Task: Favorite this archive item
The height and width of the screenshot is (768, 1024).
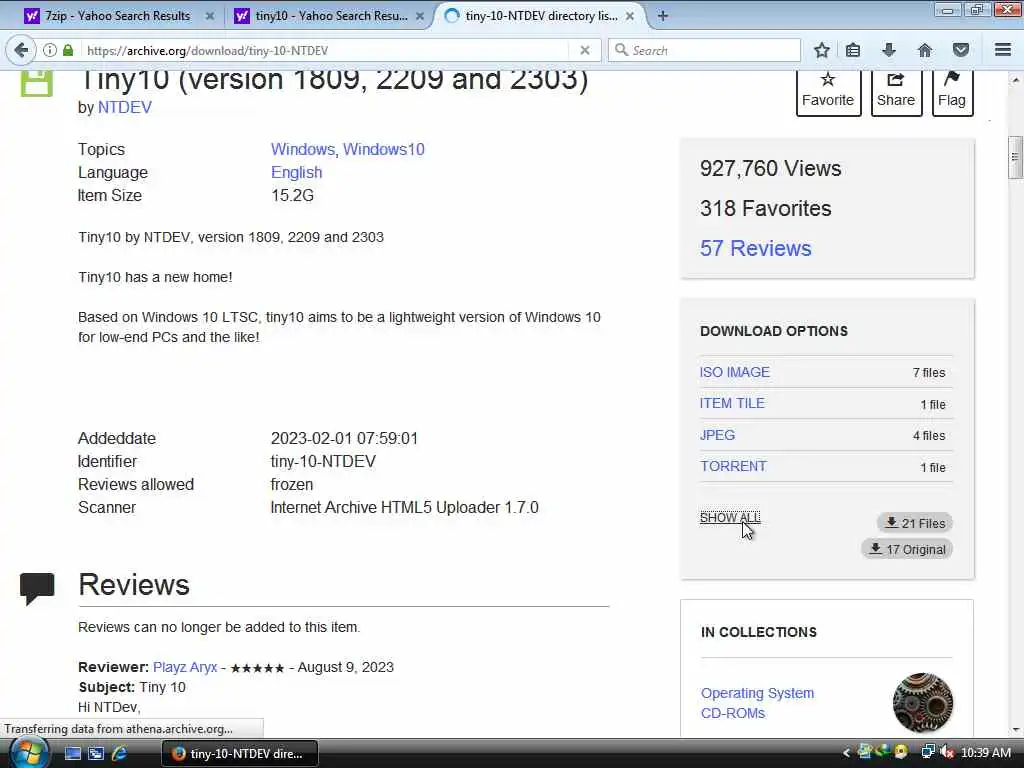Action: (x=828, y=91)
